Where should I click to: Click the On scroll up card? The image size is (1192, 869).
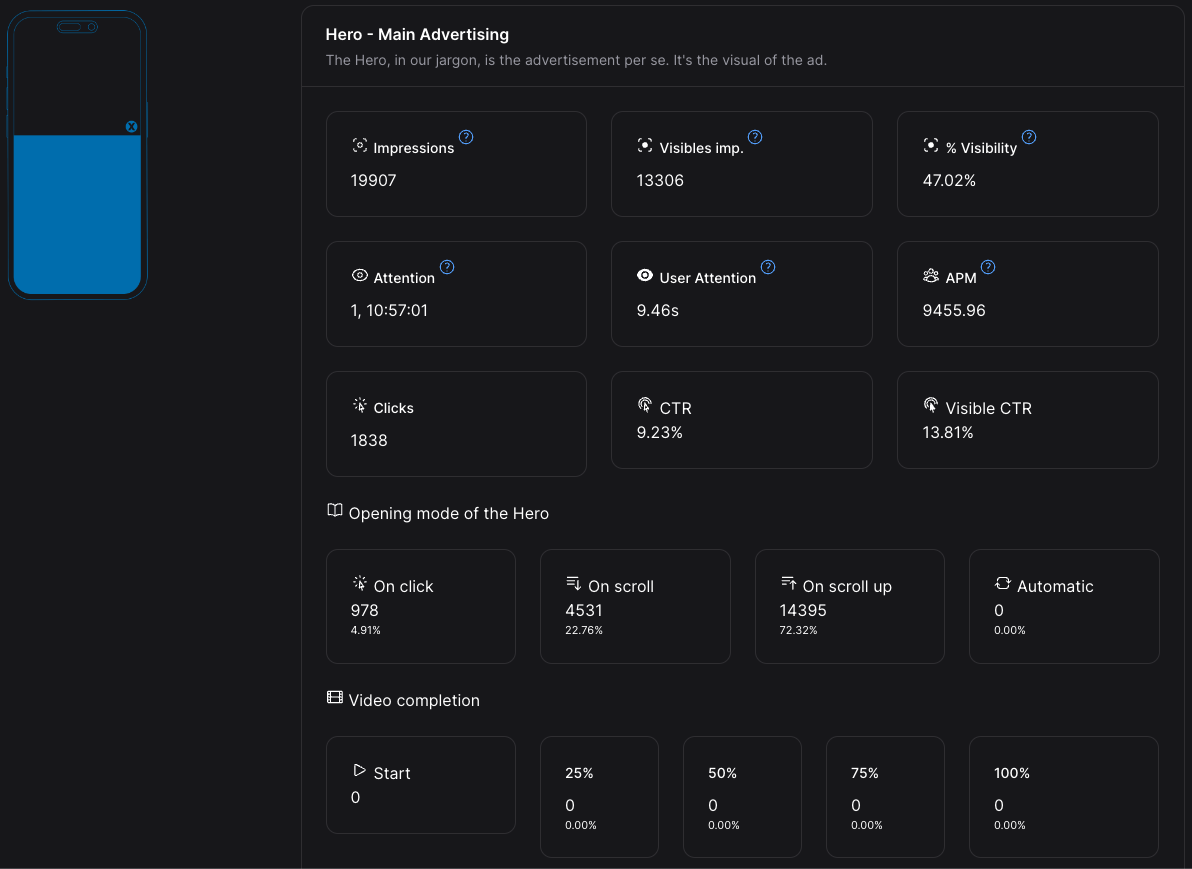point(849,606)
